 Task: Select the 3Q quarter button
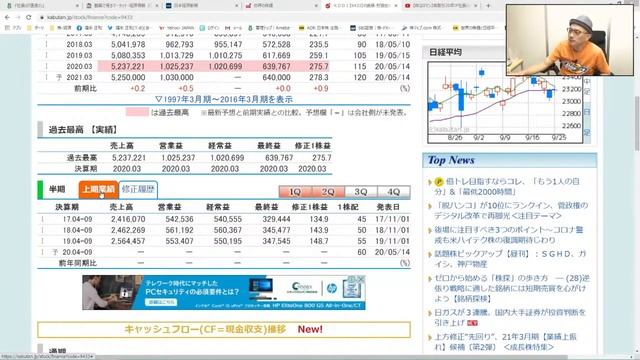pyautogui.click(x=361, y=192)
